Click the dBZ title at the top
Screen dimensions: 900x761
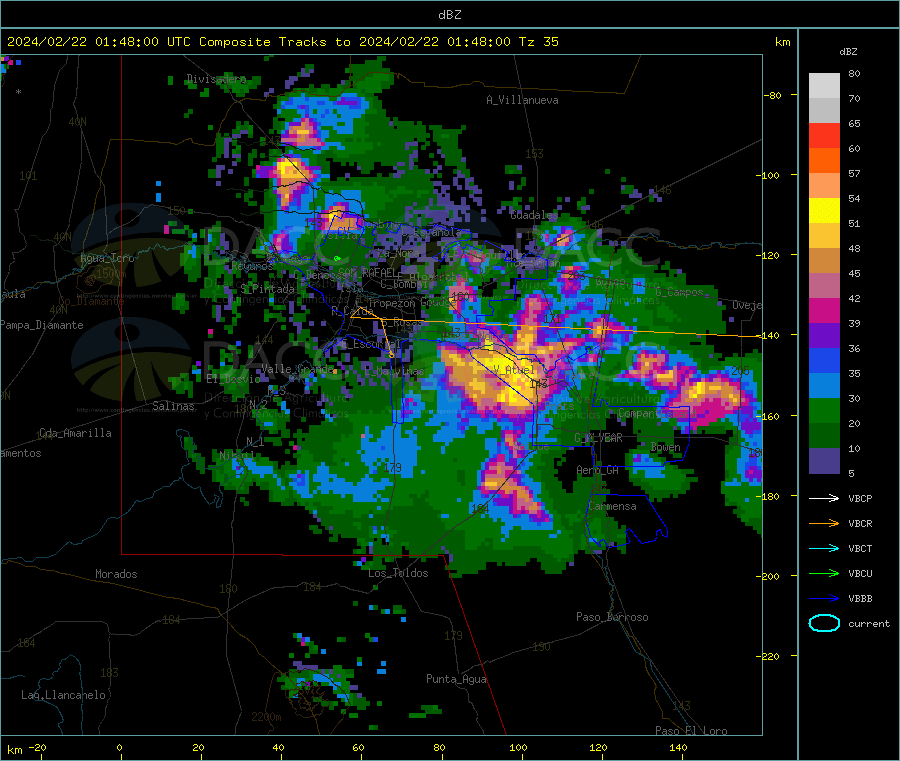[449, 15]
